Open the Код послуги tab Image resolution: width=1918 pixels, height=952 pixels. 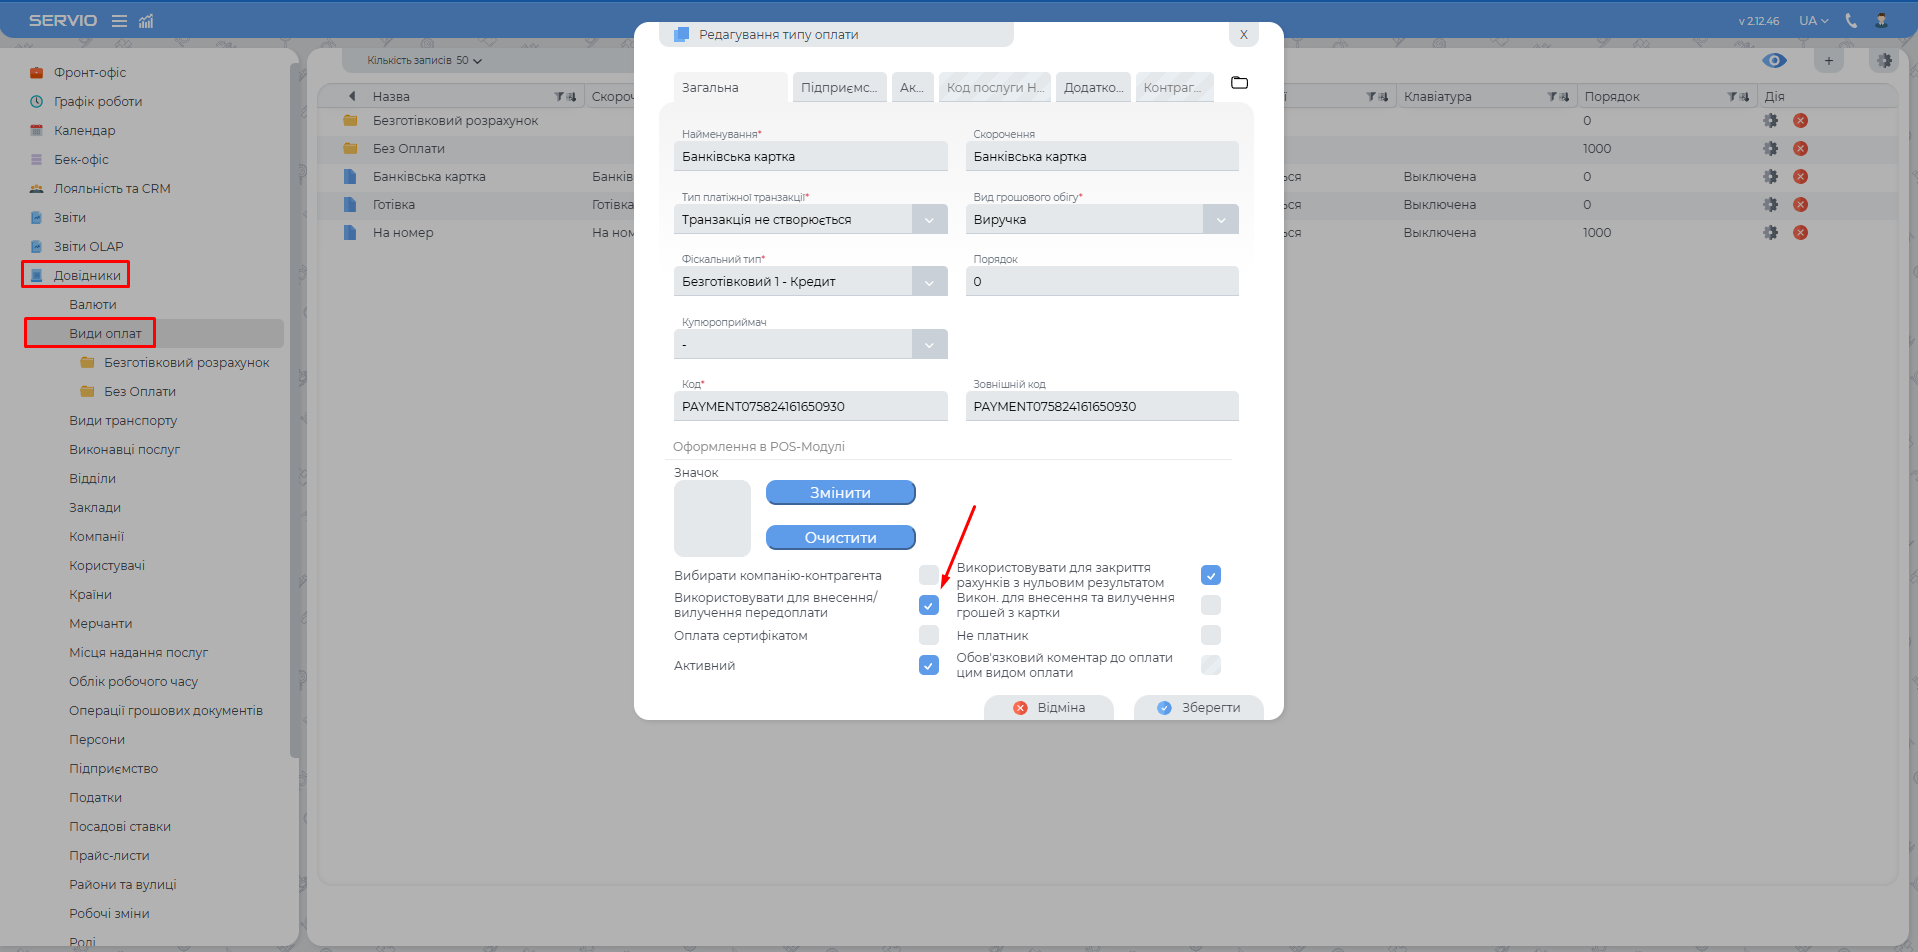994,88
